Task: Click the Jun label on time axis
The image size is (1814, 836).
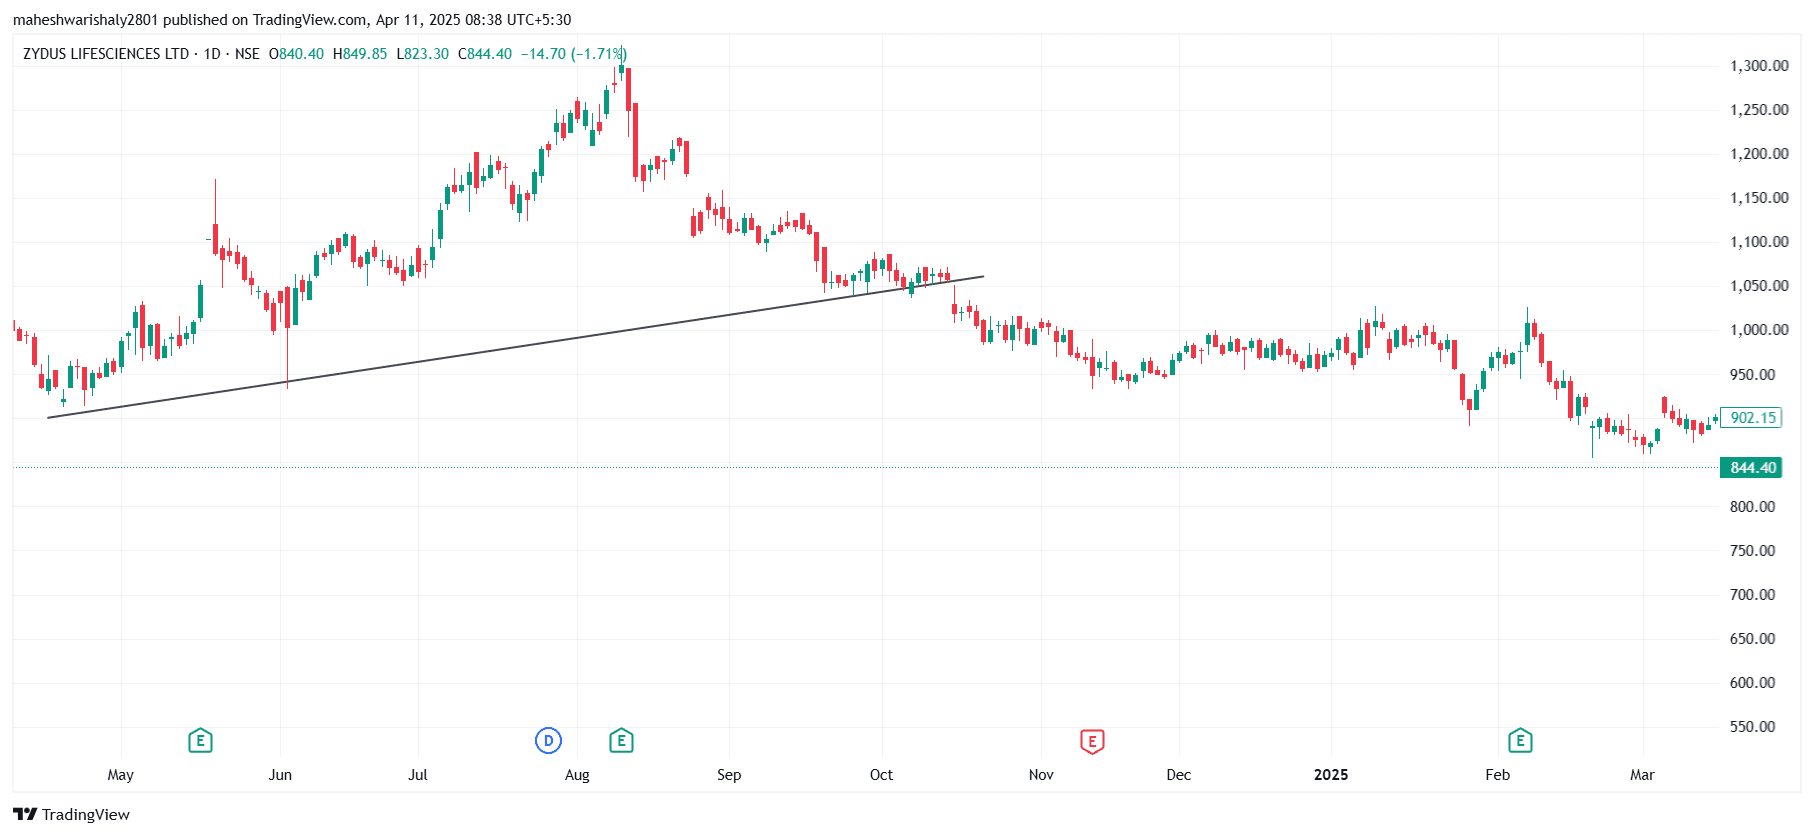Action: click(x=280, y=775)
